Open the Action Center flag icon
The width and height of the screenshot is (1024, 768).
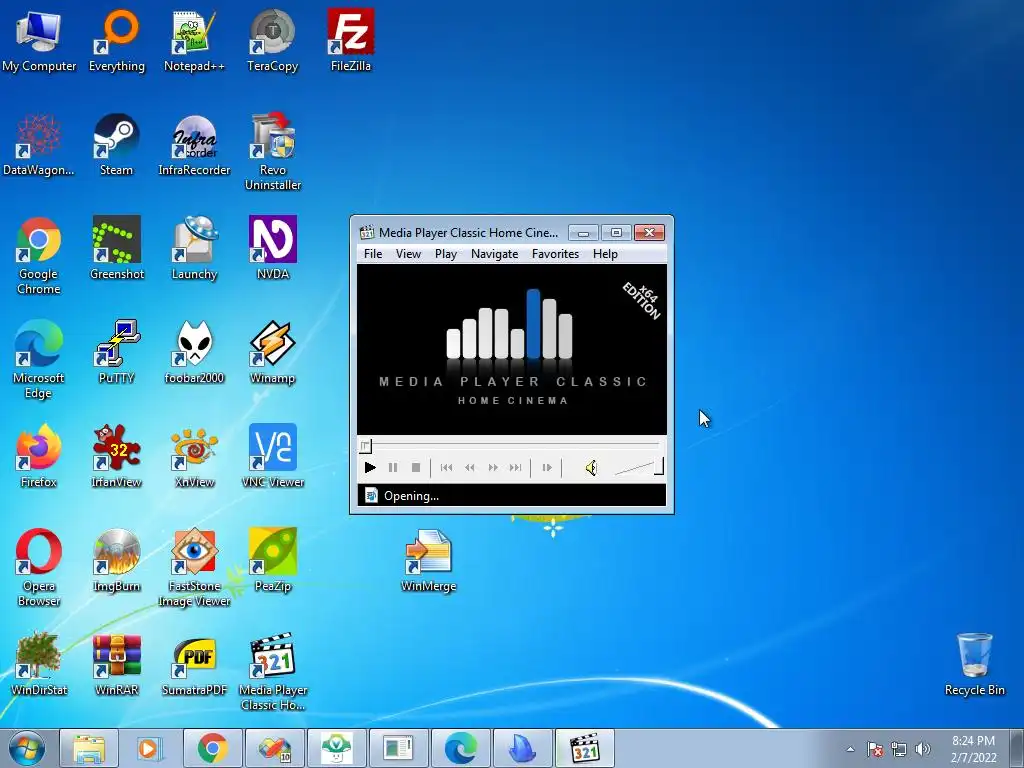875,749
